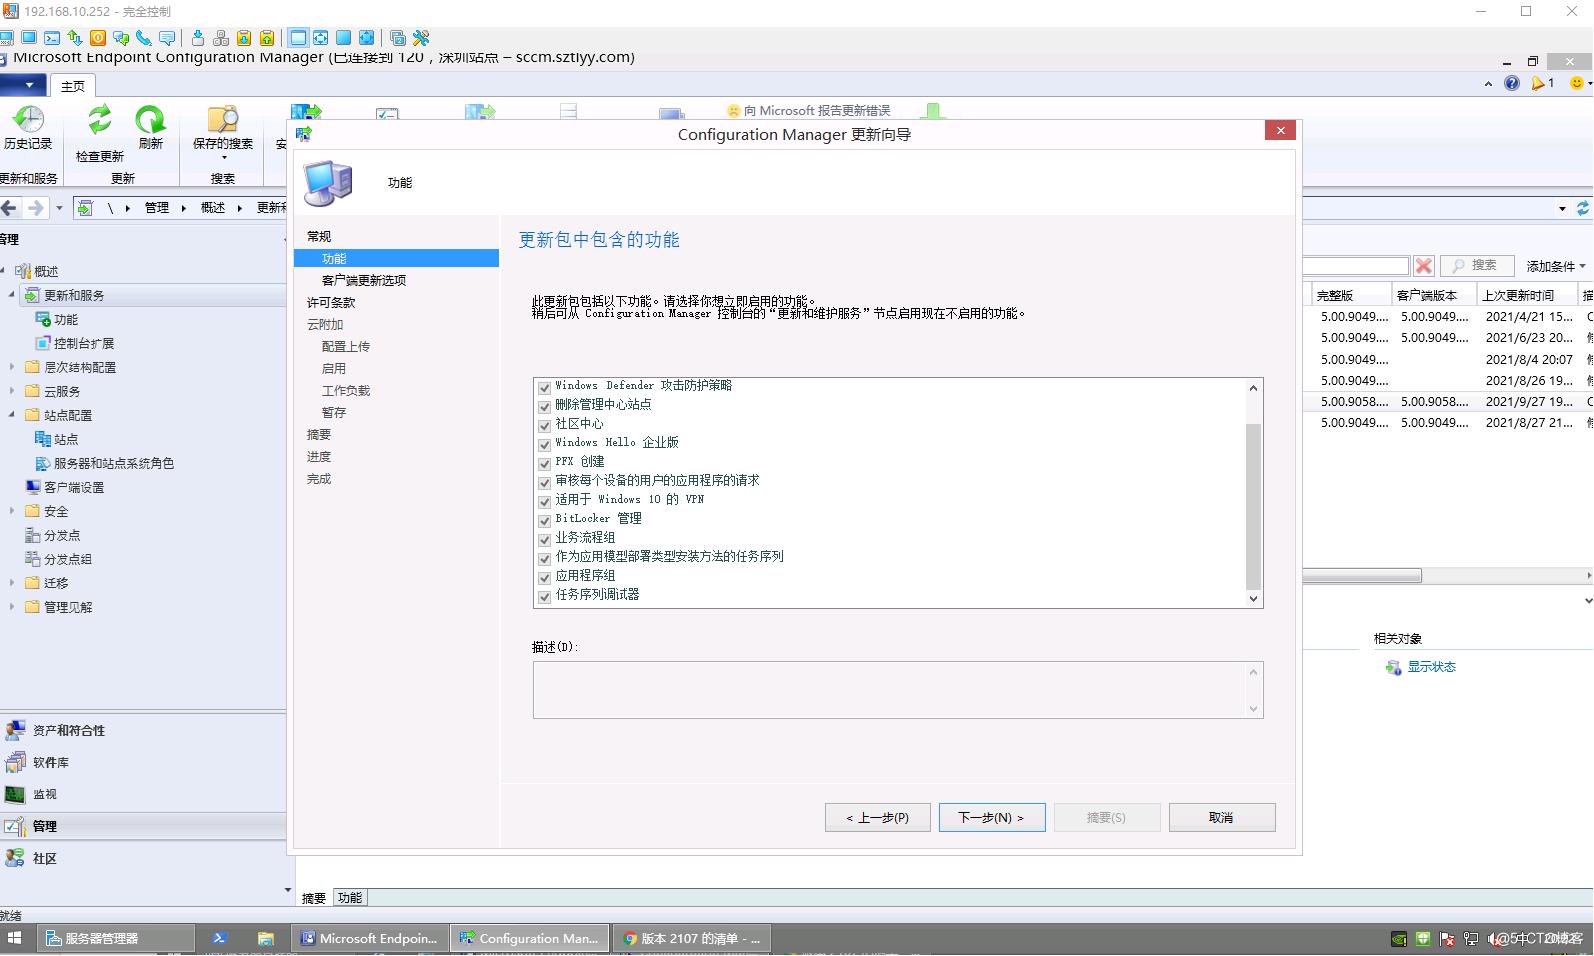This screenshot has width=1594, height=956.
Task: Click 搜索 button in console
Action: tap(1477, 266)
